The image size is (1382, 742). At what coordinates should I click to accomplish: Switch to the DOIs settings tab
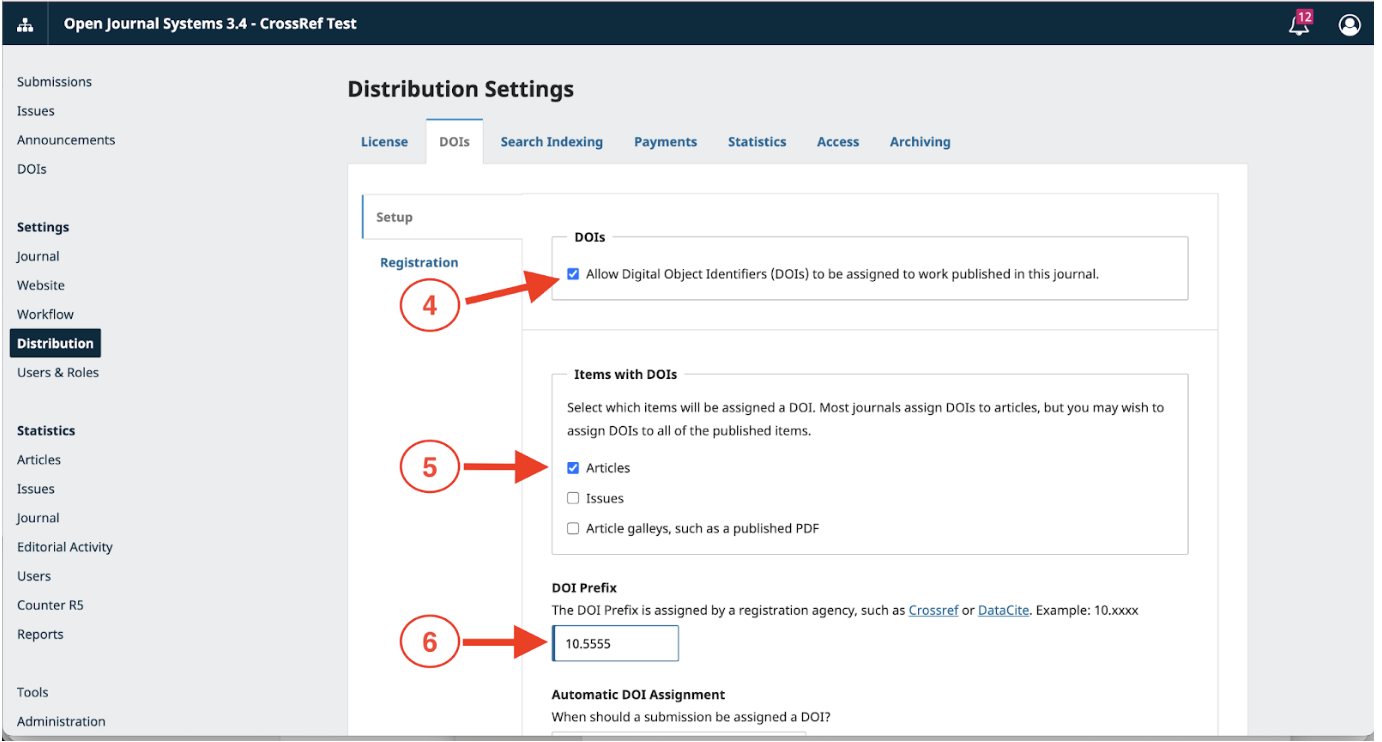pos(454,141)
